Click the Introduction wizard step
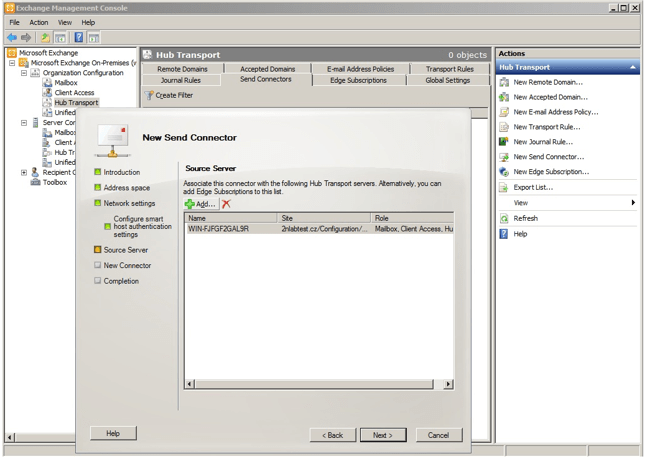Viewport: 650px width, 459px height. pyautogui.click(x=121, y=172)
